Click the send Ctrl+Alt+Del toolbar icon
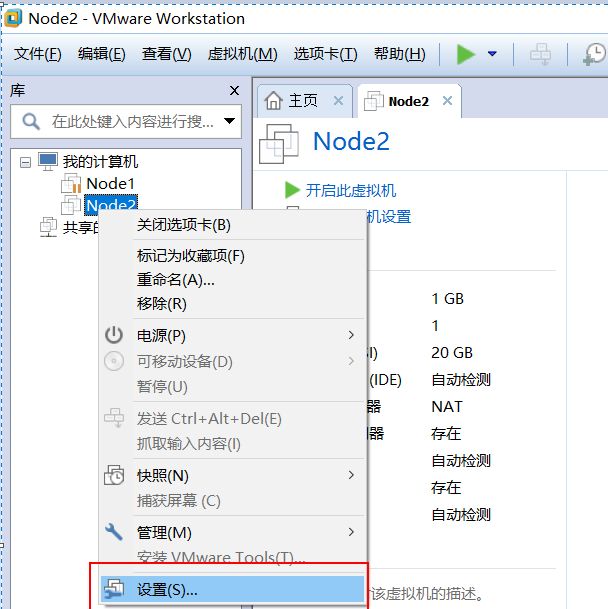The height and width of the screenshot is (609, 608). 540,54
